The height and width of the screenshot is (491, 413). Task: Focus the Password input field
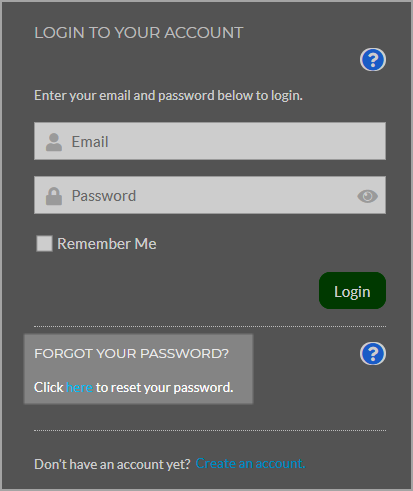[210, 195]
